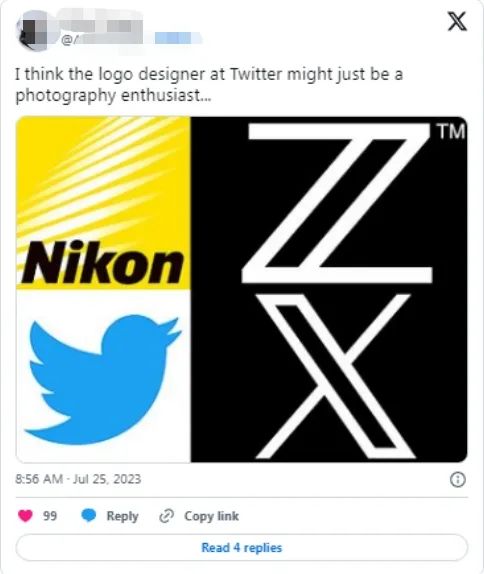Click the outlined X logo graphic

336,376
